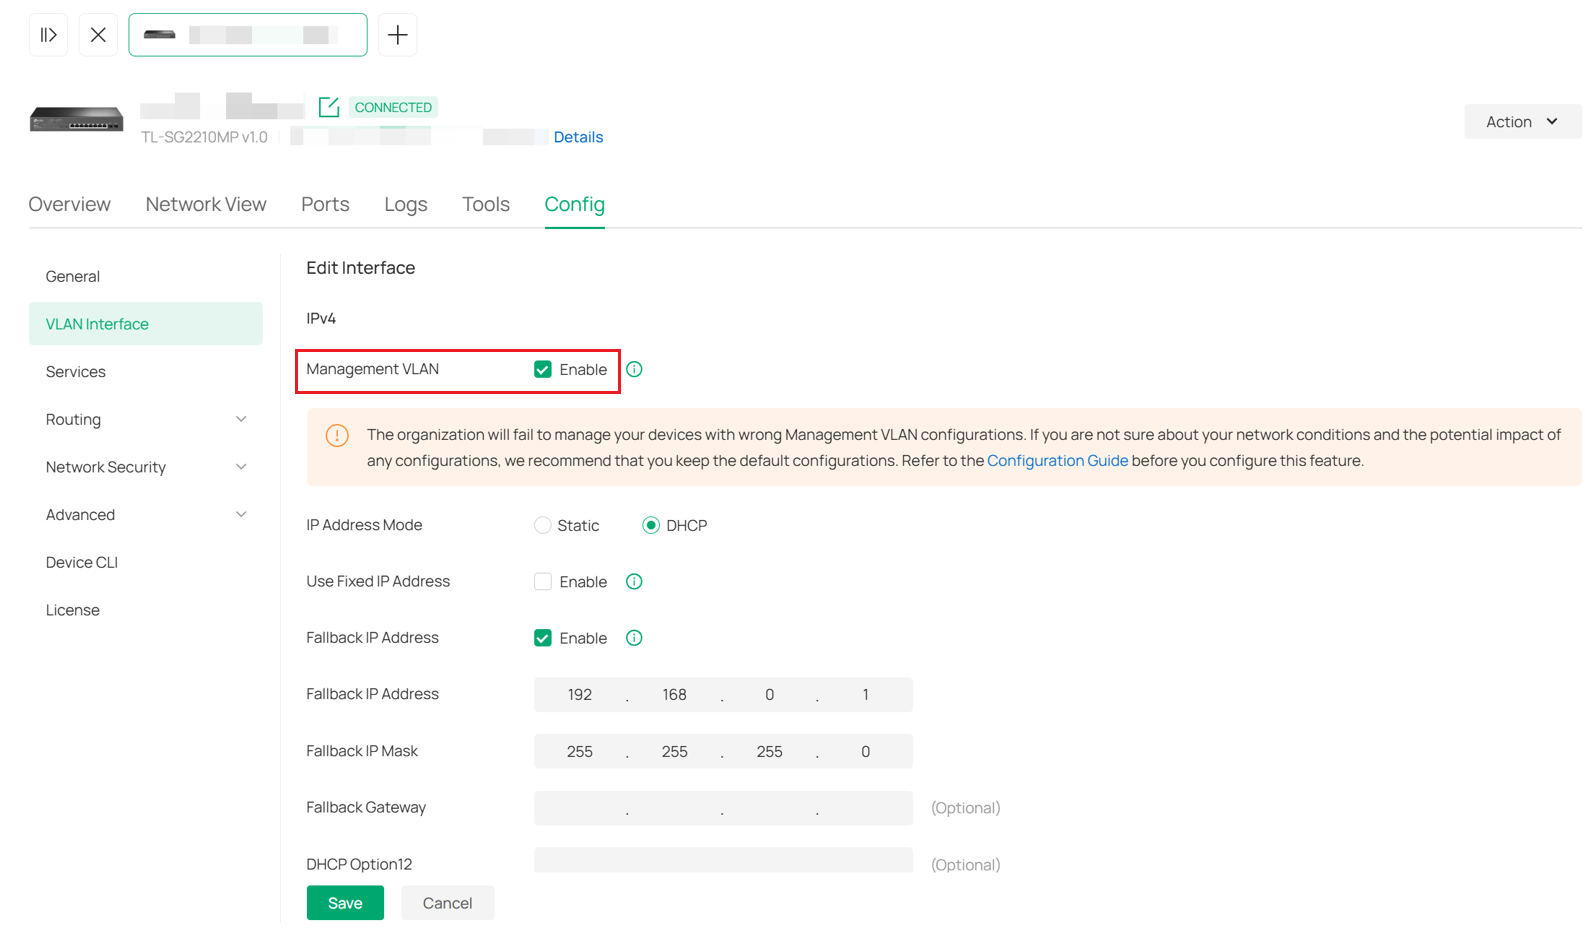Click the Fallback Gateway input field
This screenshot has height=931, width=1594.
[723, 808]
